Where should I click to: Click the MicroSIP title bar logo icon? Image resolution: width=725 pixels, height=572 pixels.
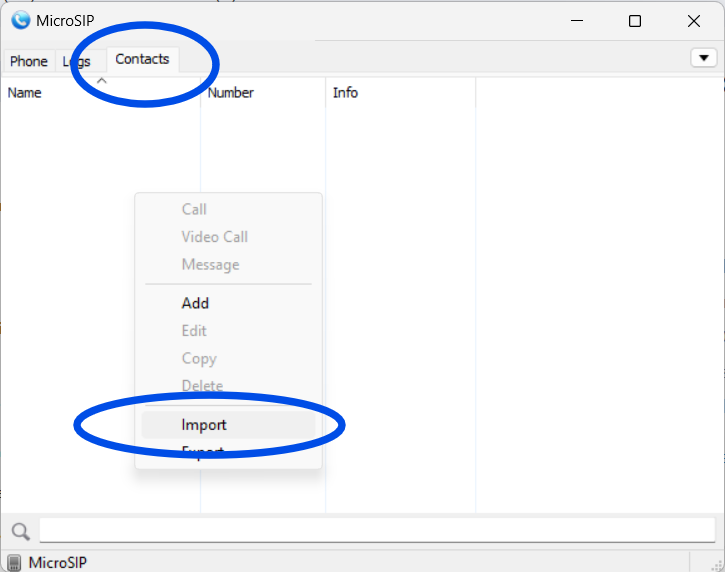21,20
